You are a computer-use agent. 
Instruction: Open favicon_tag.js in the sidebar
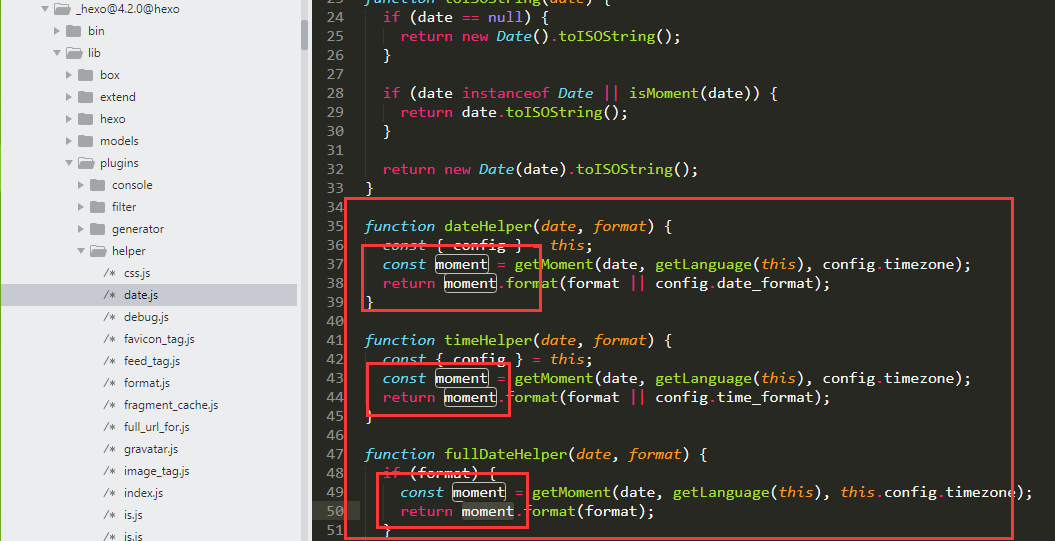tap(159, 339)
